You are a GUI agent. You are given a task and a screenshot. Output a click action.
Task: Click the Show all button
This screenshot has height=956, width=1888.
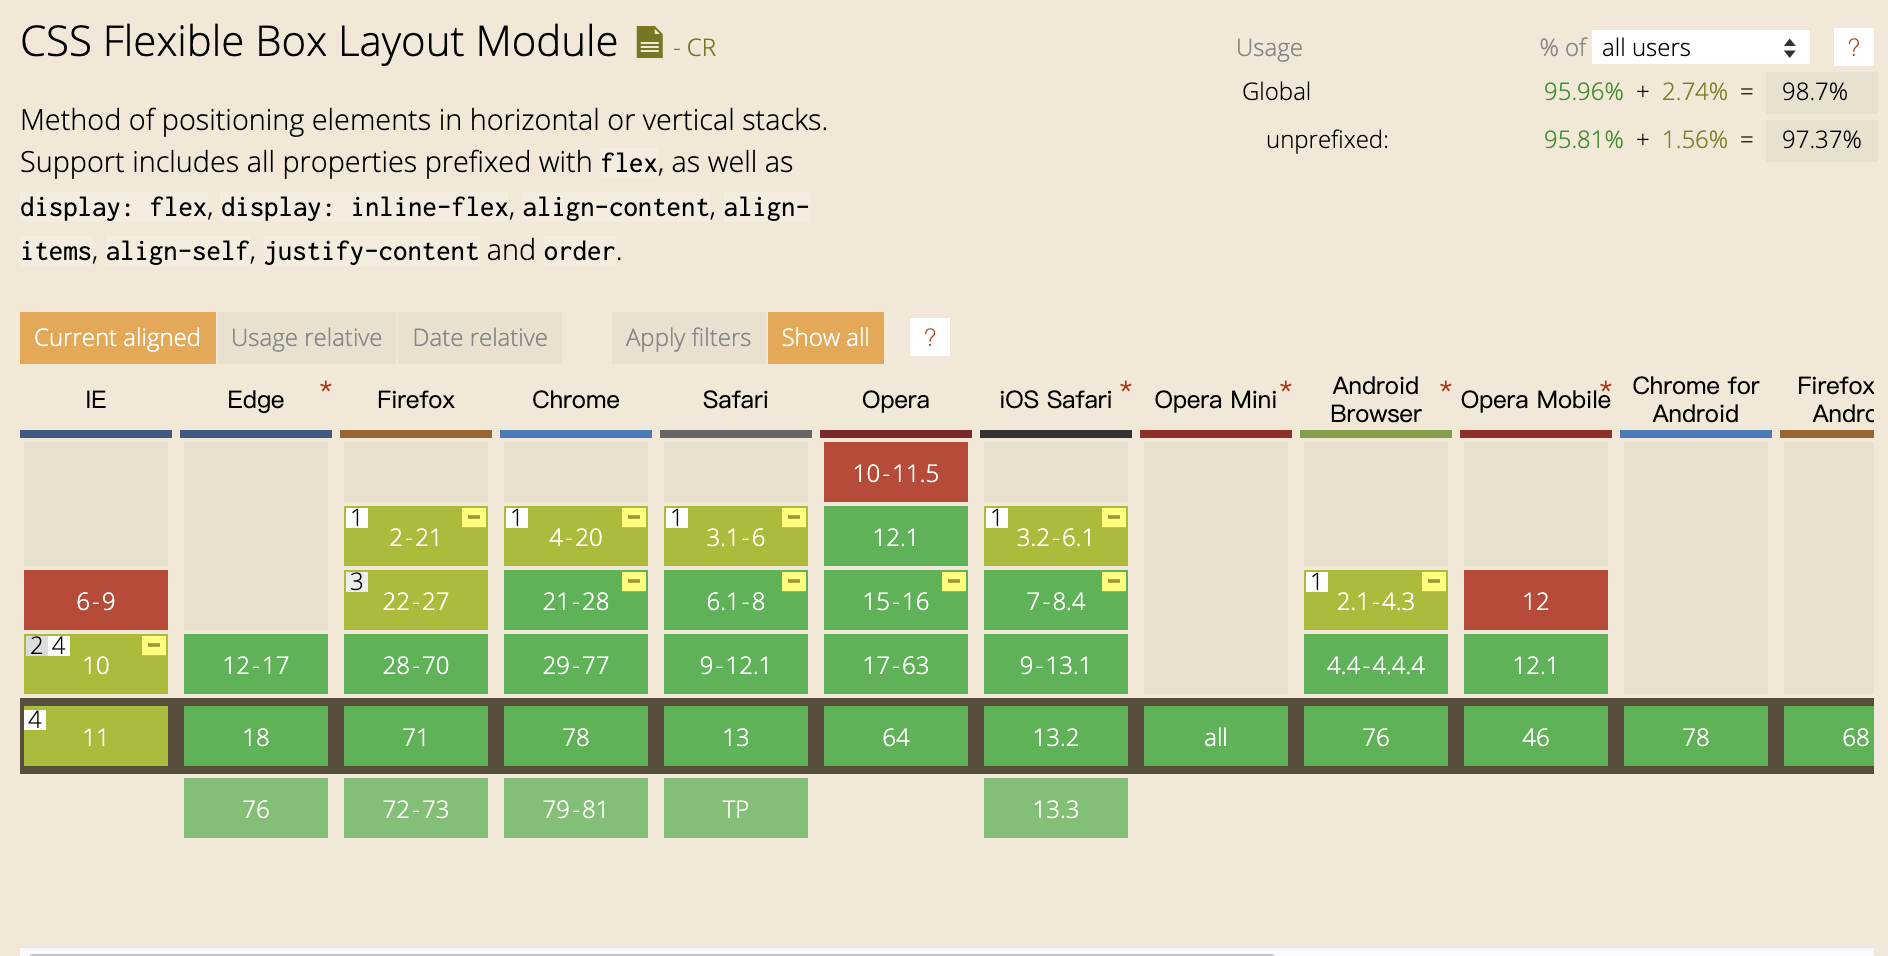coord(825,338)
